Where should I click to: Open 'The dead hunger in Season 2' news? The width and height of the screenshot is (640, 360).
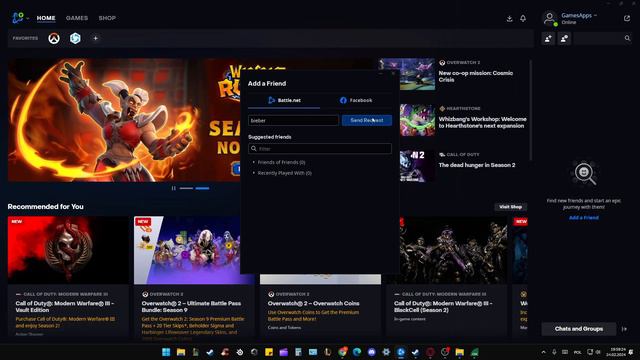477,165
